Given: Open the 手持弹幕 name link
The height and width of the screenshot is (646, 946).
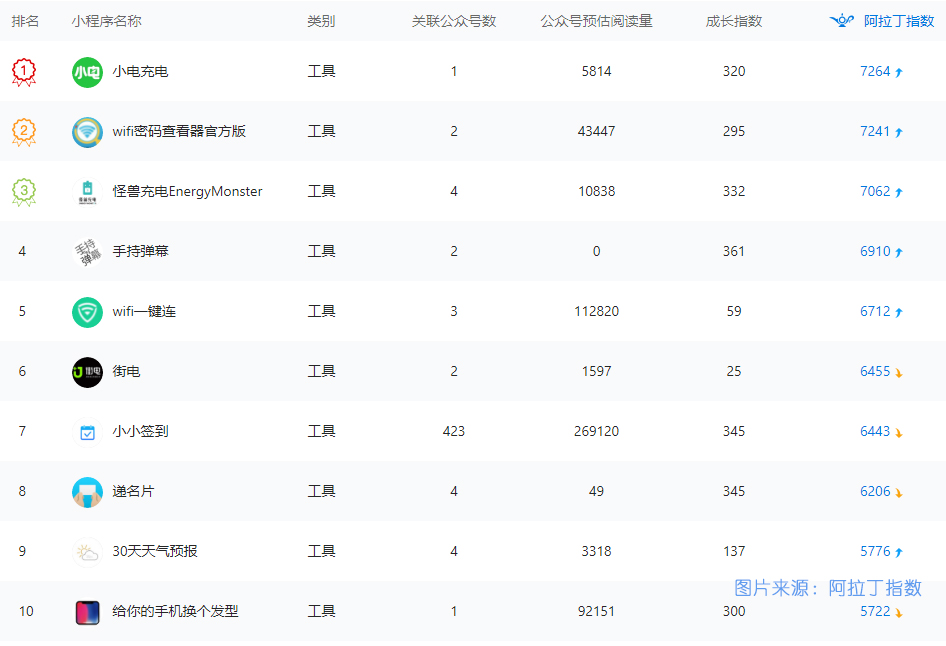Looking at the screenshot, I should (140, 251).
